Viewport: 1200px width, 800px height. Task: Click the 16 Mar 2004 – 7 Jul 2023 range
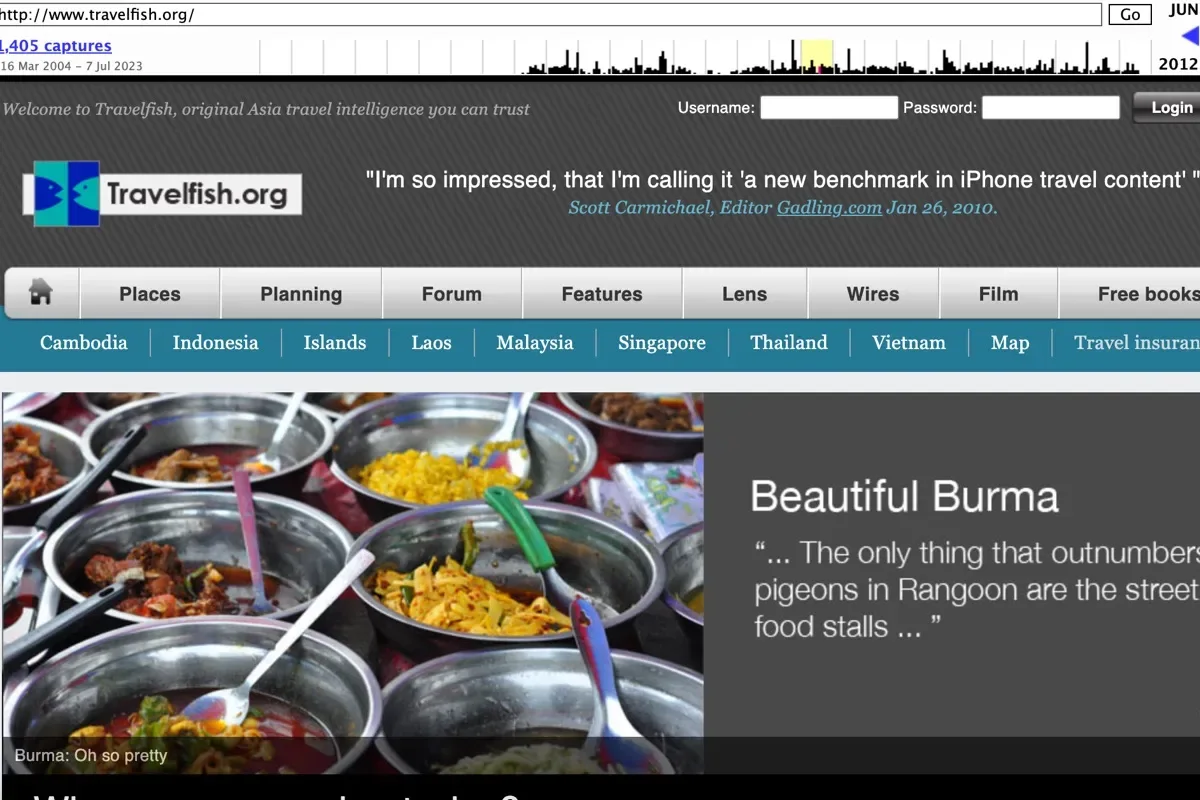coord(71,66)
